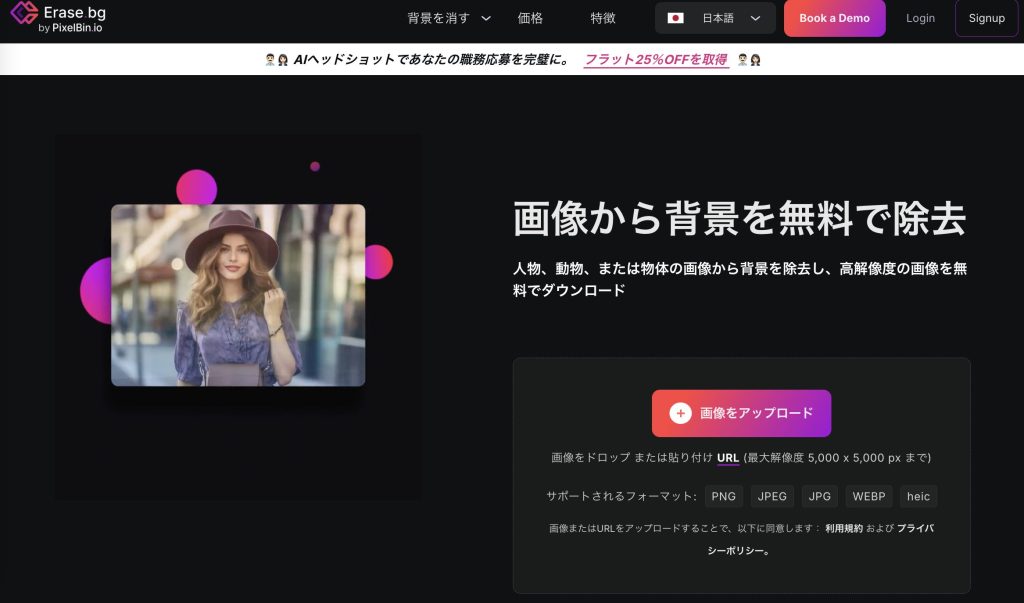
Task: Click the WEBP format tag
Action: point(870,496)
